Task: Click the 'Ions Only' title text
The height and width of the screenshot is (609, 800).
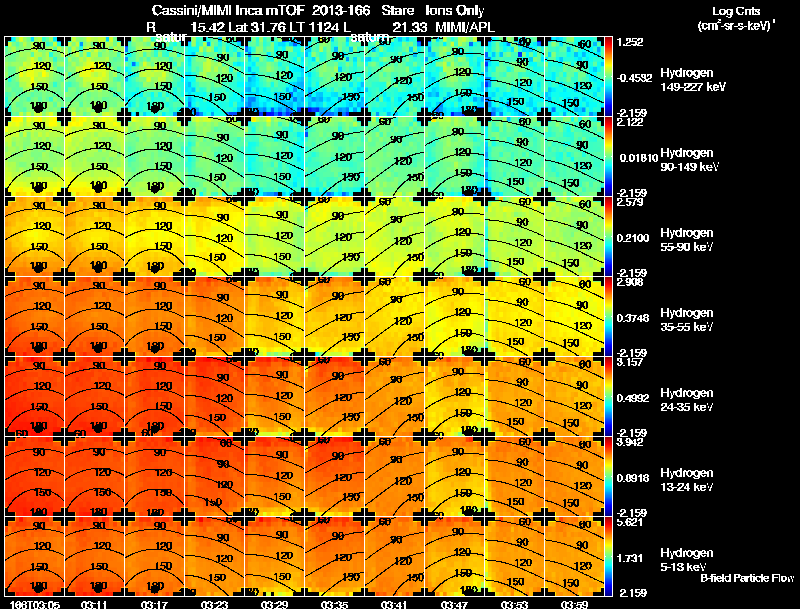Action: tap(455, 11)
